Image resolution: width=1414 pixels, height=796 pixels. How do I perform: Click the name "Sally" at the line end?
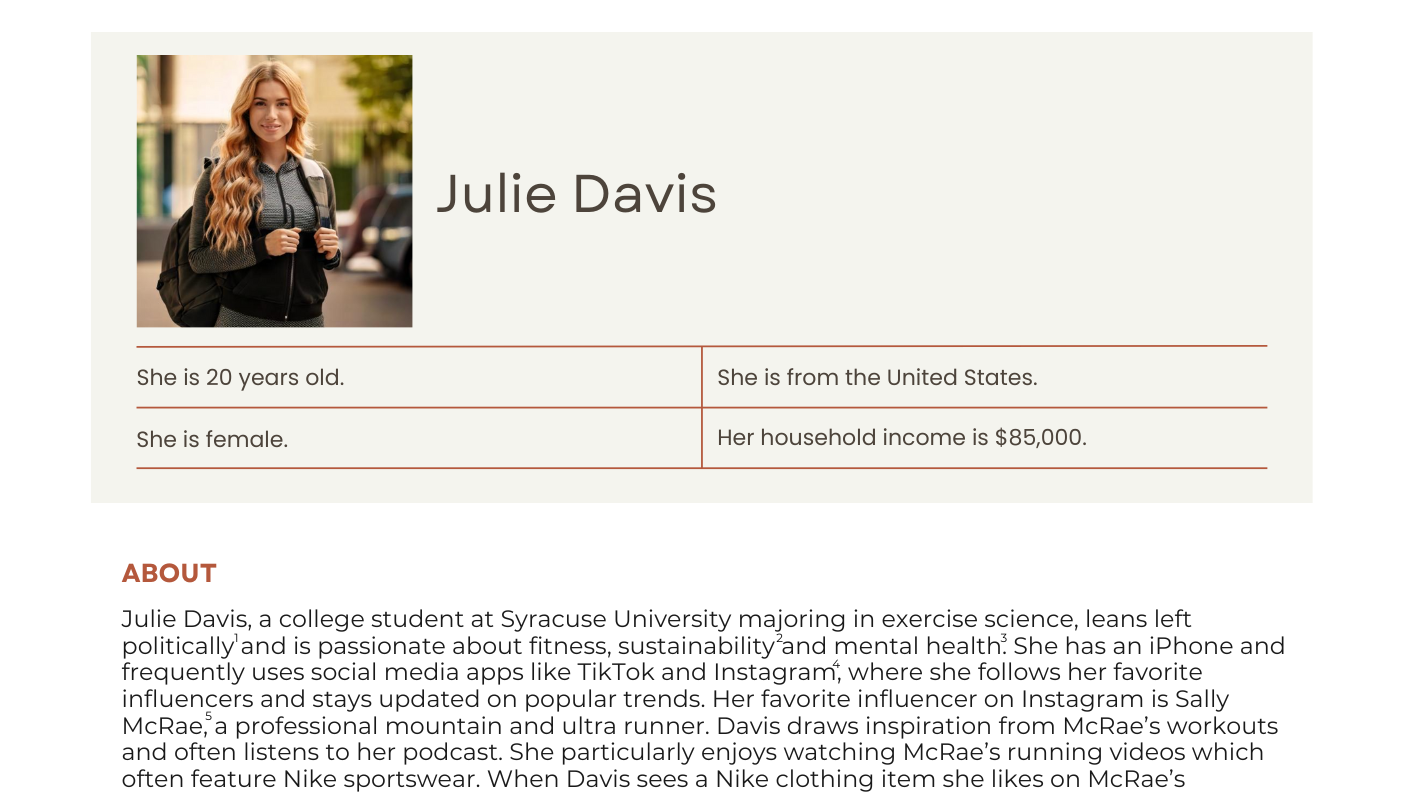[x=1202, y=700]
